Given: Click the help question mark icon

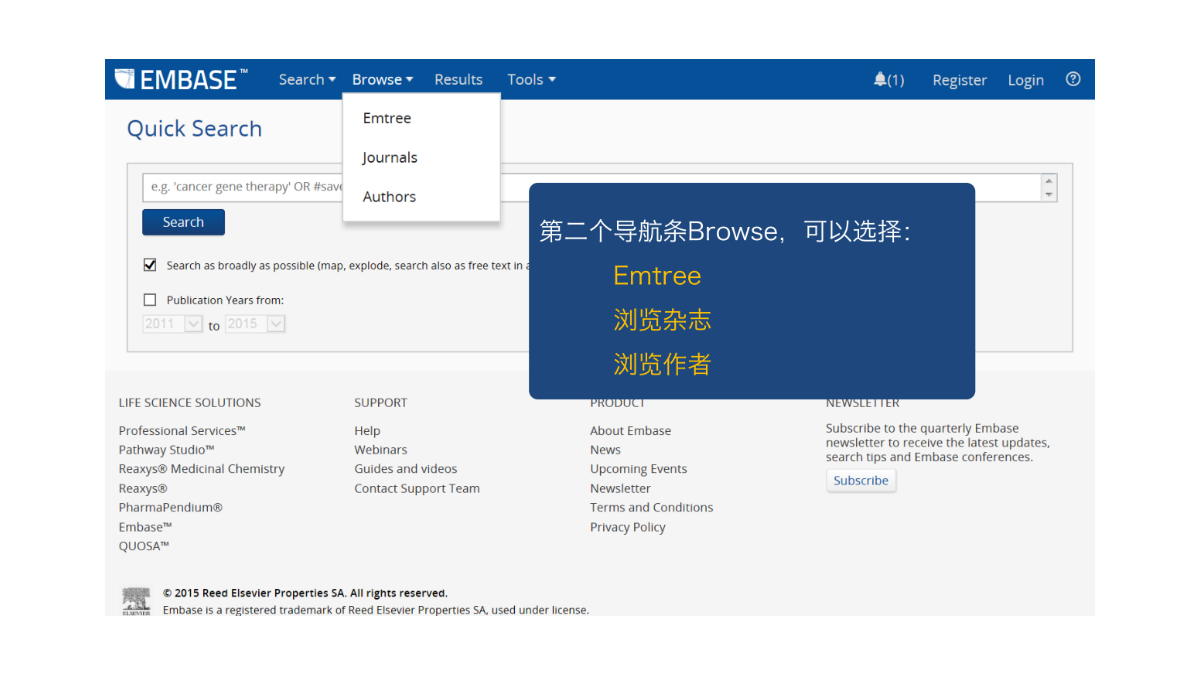Looking at the screenshot, I should [x=1073, y=79].
